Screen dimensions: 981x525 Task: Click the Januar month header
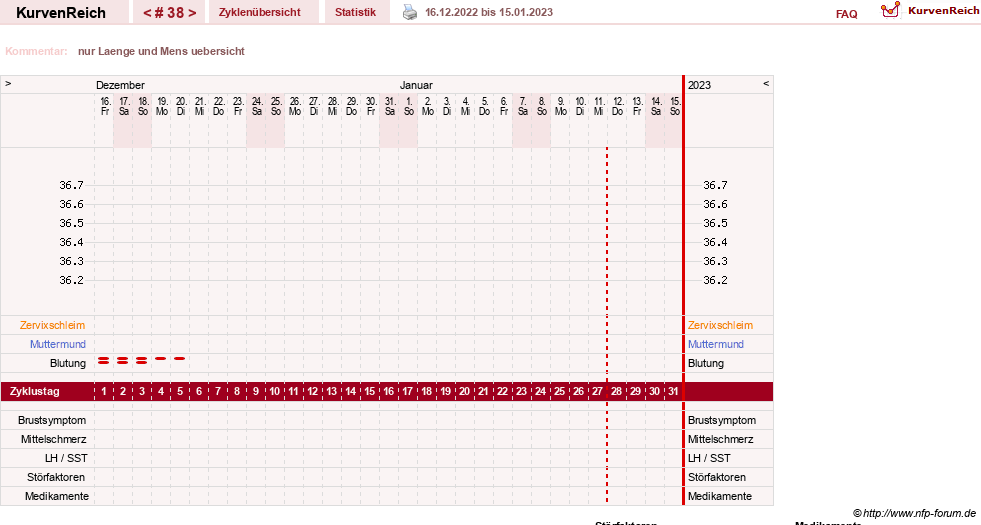416,85
